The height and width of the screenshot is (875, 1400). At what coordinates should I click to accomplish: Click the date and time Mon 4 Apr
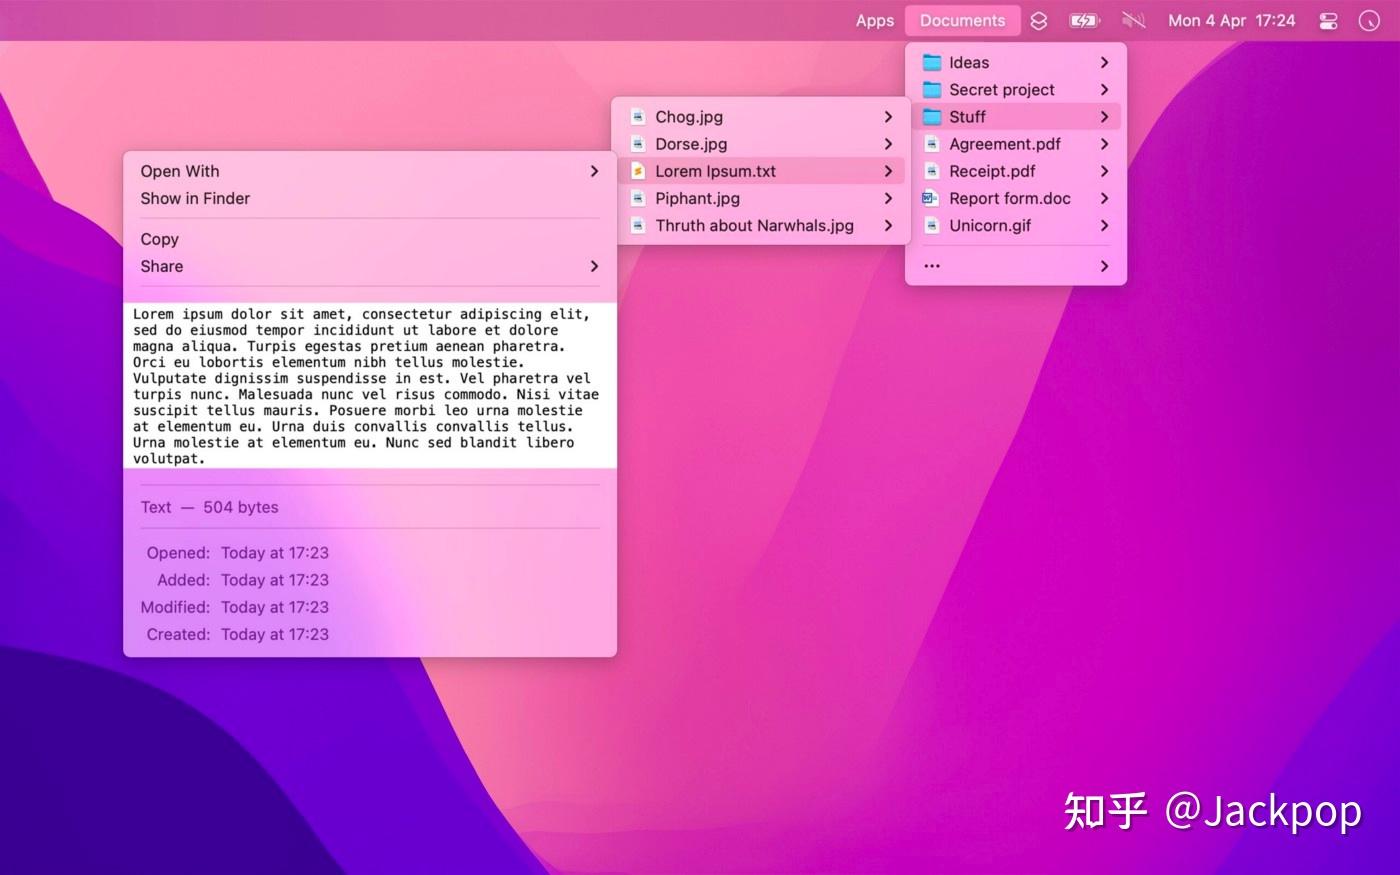tap(1232, 20)
